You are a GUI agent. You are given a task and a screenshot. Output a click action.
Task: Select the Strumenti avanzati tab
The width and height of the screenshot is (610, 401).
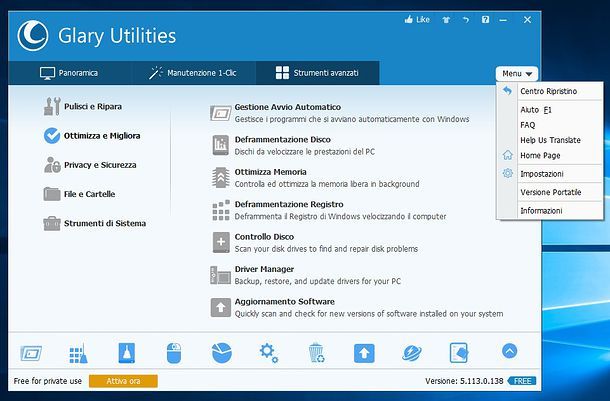click(x=317, y=73)
